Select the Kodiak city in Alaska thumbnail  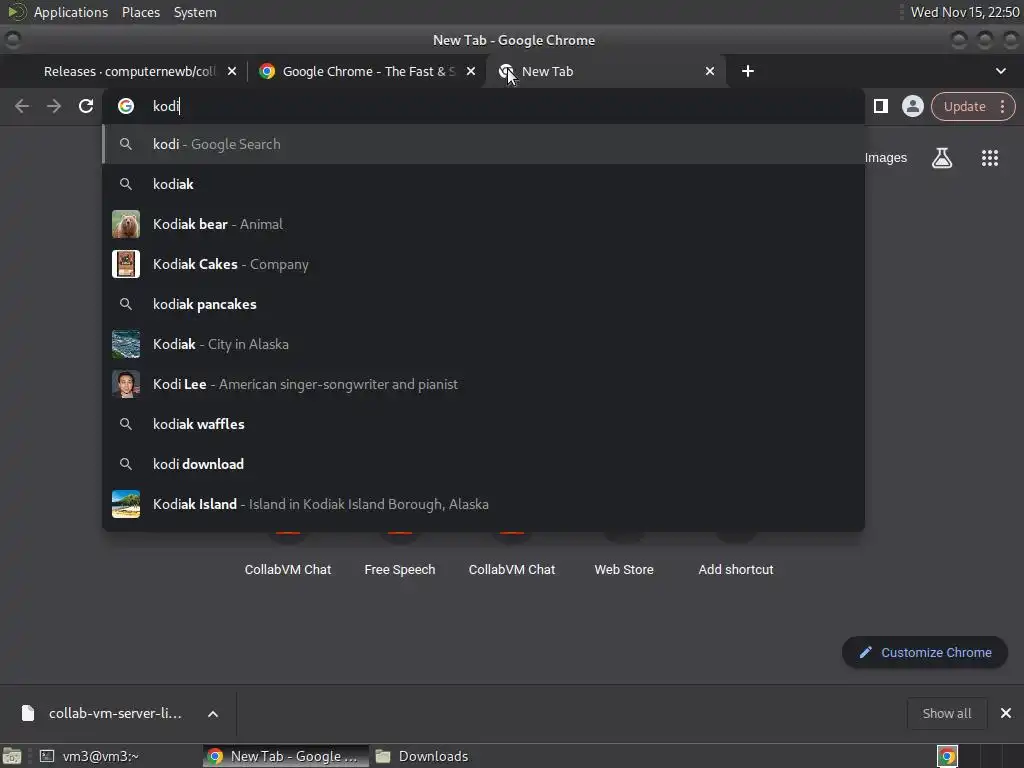126,344
